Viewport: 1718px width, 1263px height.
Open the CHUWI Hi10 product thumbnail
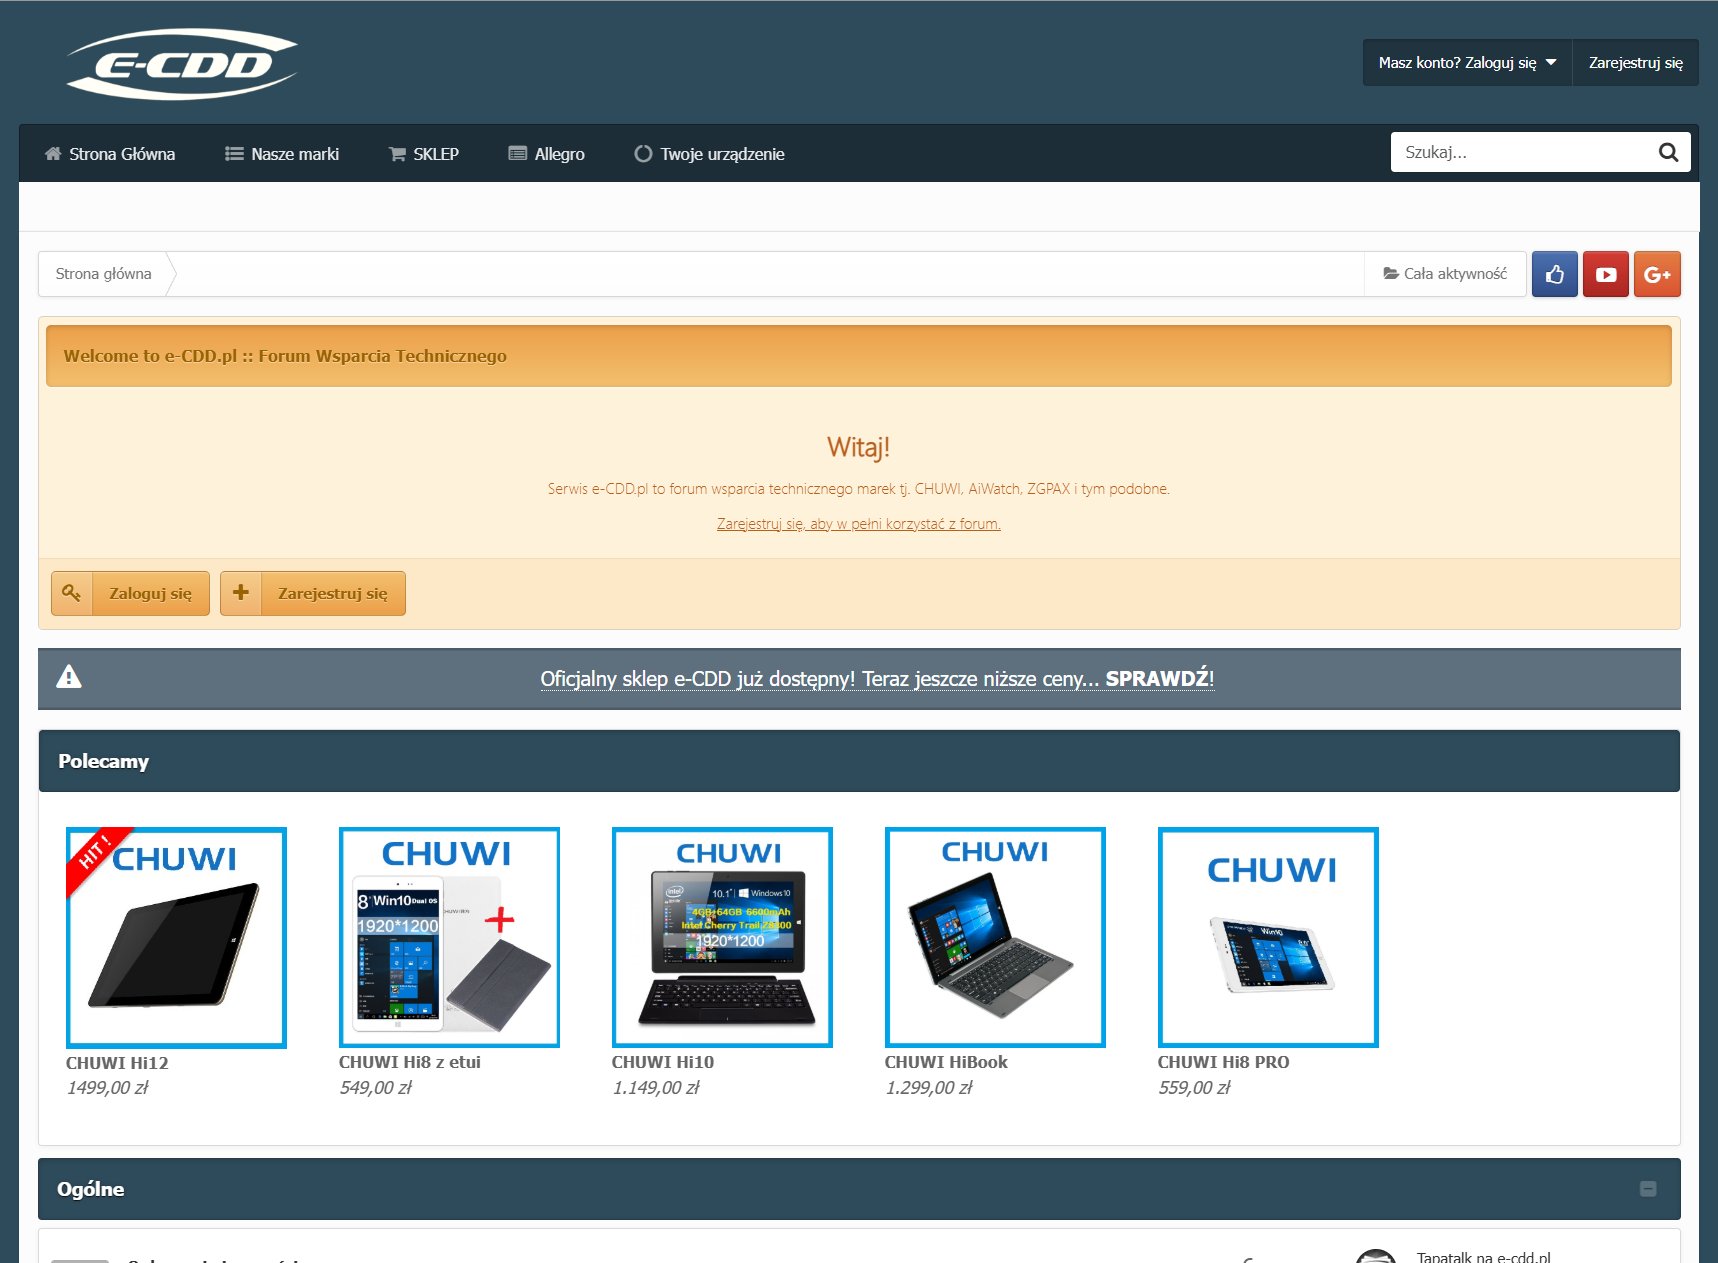pos(722,937)
